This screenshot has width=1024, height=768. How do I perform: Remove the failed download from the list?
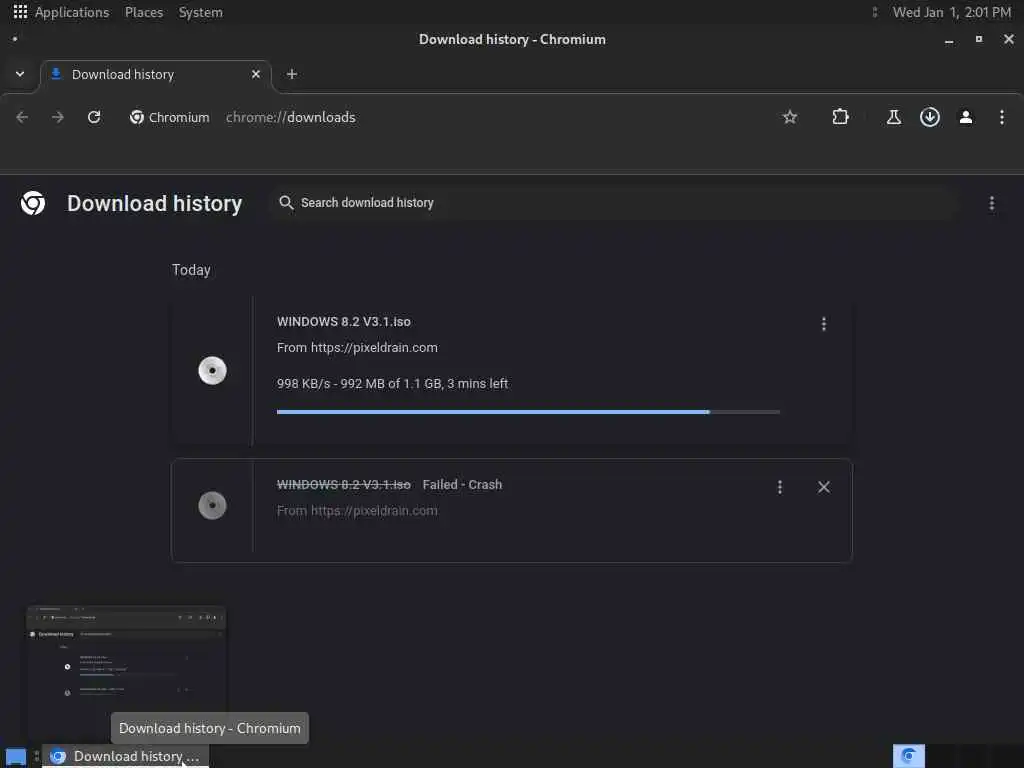click(x=824, y=487)
